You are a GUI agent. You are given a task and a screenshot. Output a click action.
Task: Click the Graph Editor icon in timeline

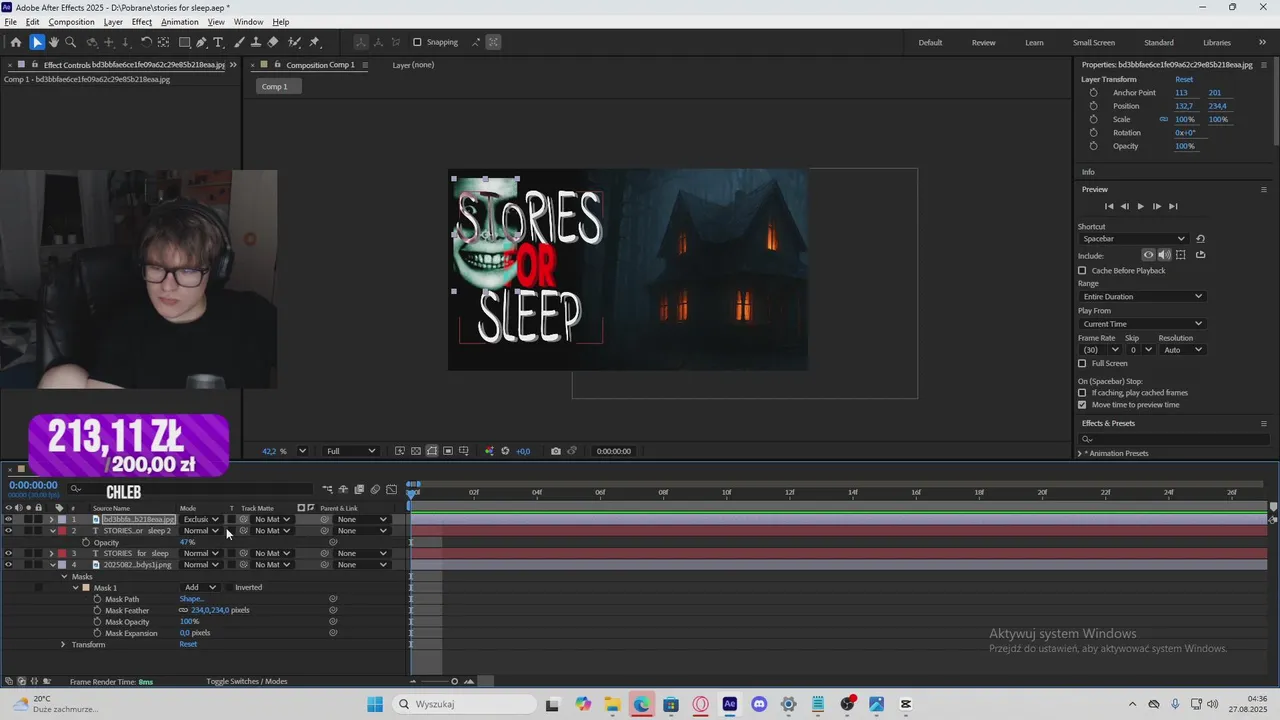point(391,489)
